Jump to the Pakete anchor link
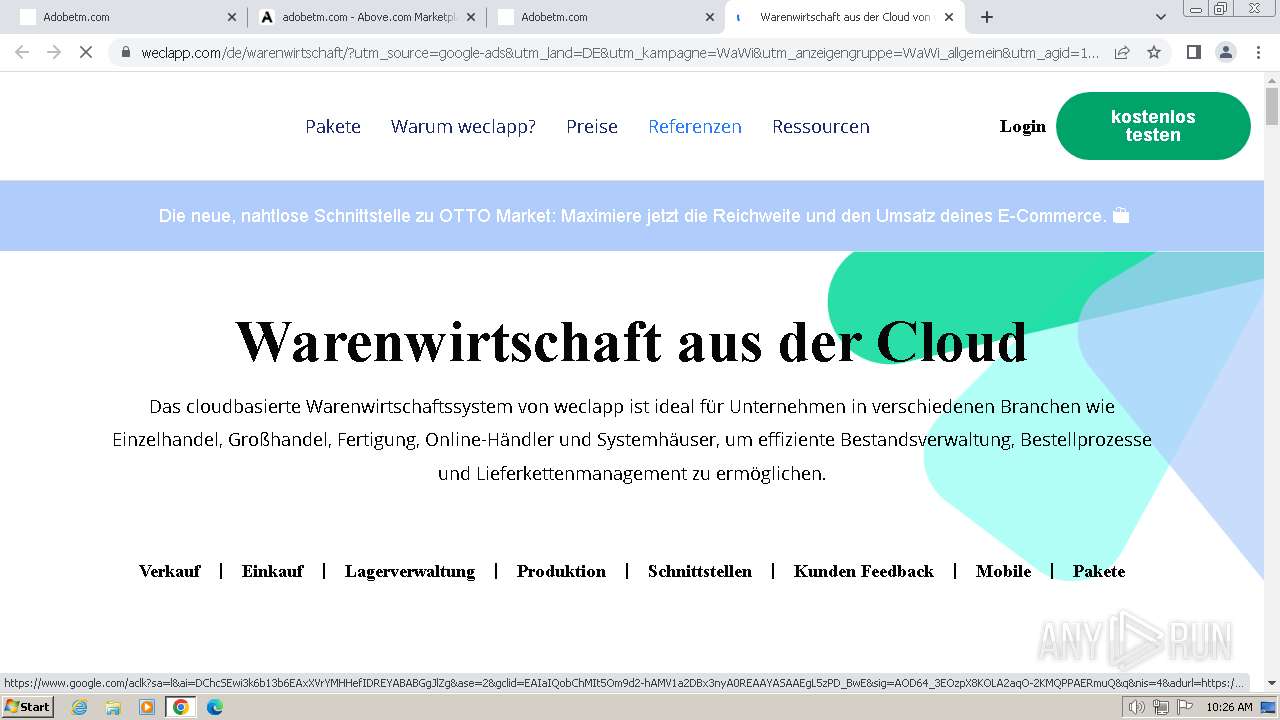The image size is (1280, 720). click(1099, 571)
